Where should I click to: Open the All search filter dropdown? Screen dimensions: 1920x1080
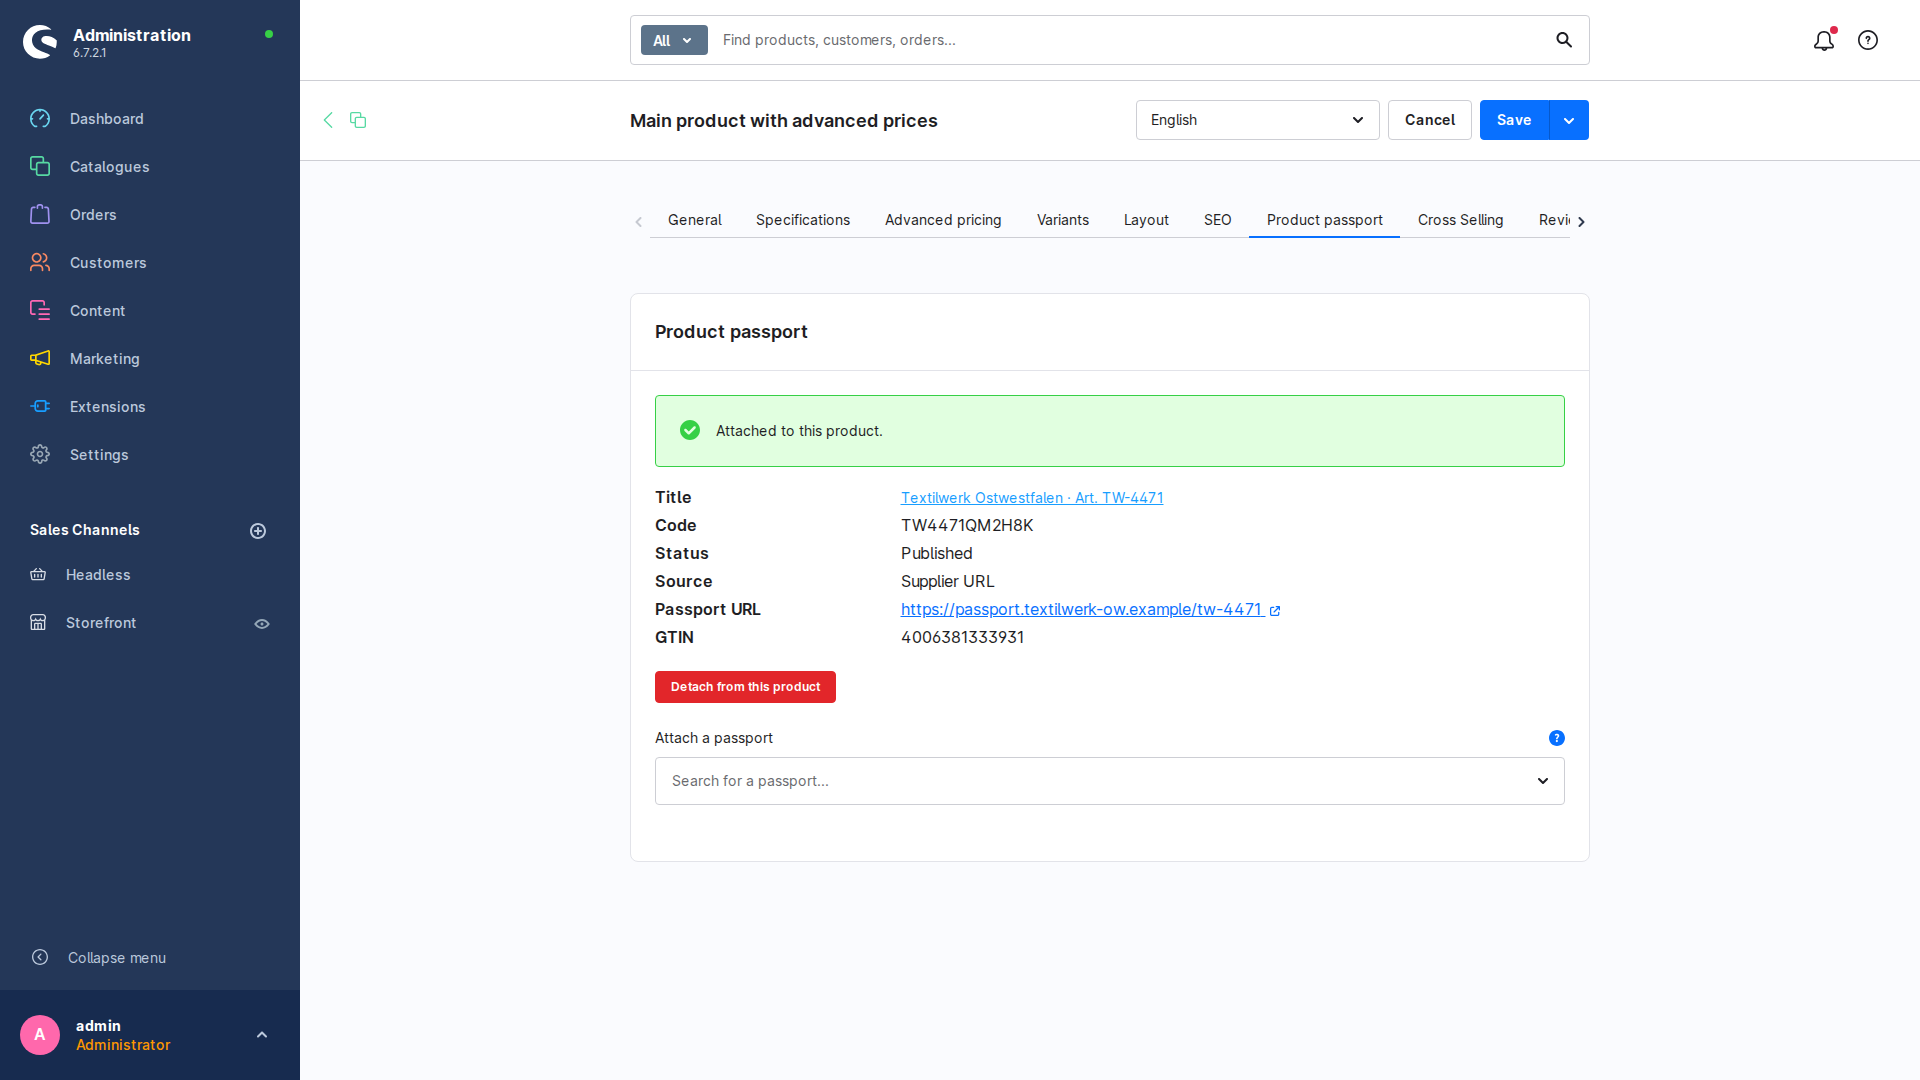(x=674, y=40)
